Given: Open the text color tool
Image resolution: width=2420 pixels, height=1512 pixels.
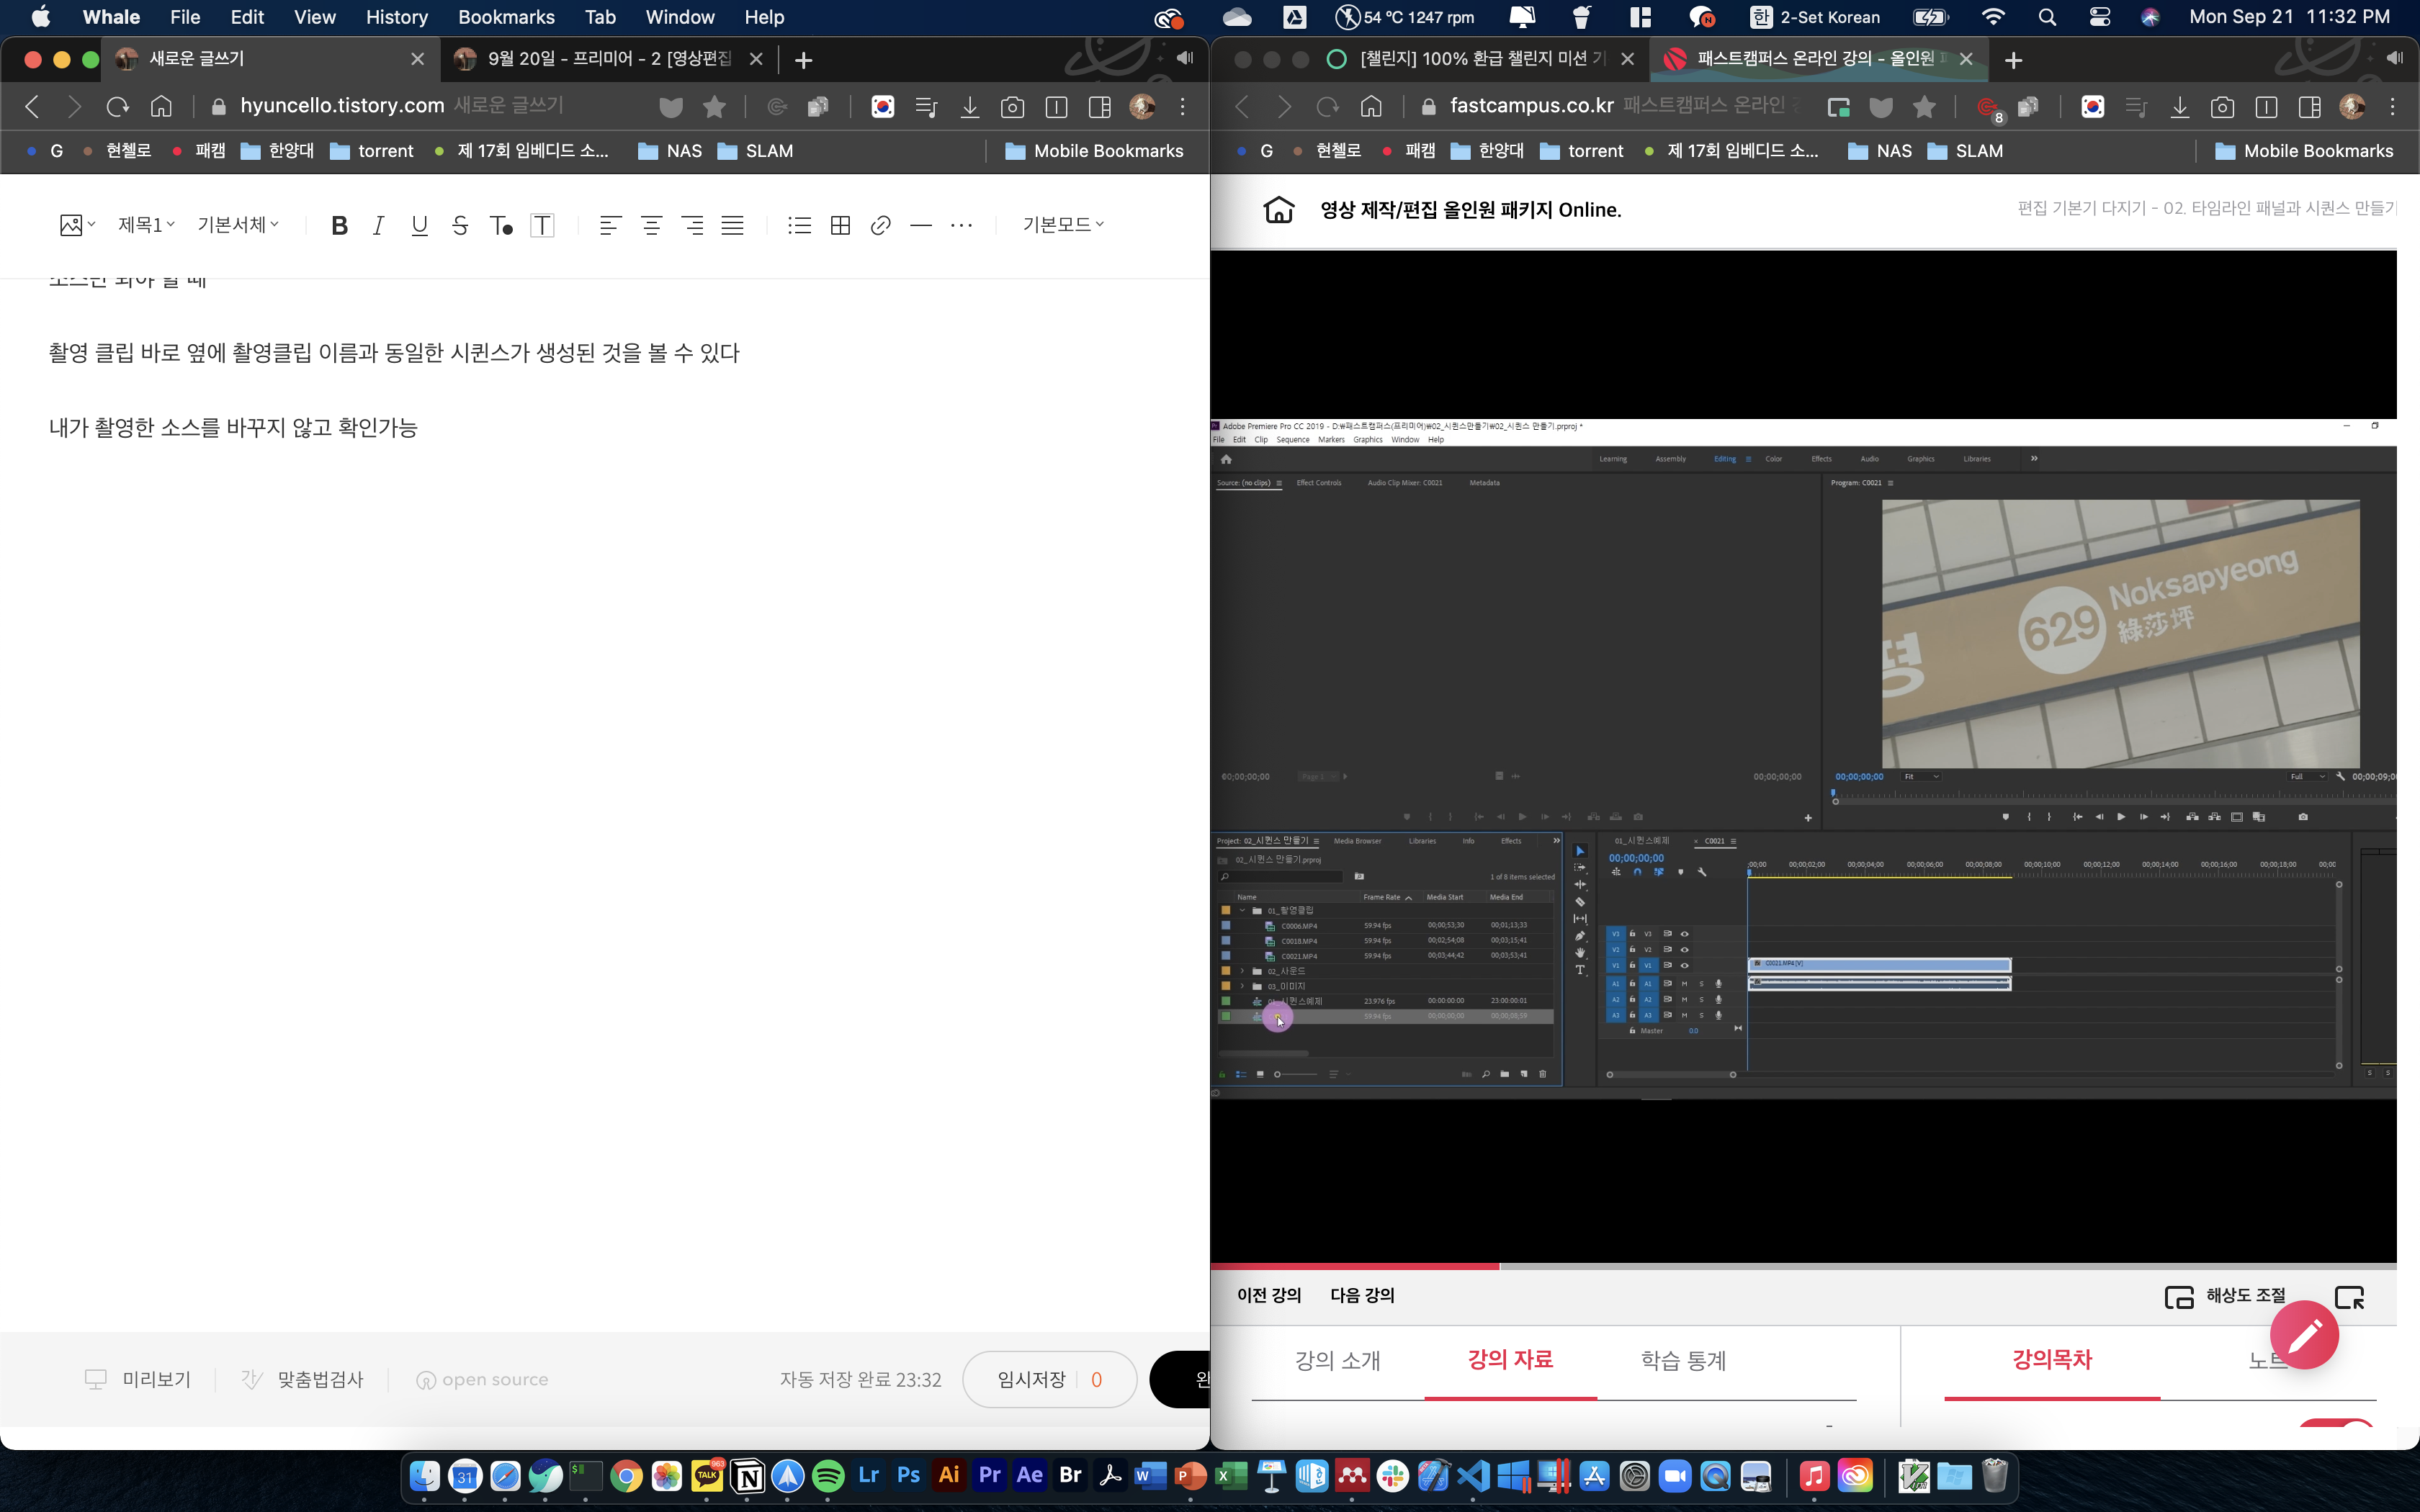Looking at the screenshot, I should click(x=501, y=225).
